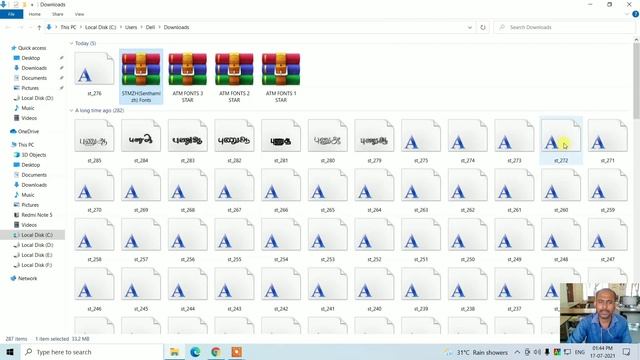Open the notification center icon
The image size is (640, 360).
pyautogui.click(x=627, y=352)
